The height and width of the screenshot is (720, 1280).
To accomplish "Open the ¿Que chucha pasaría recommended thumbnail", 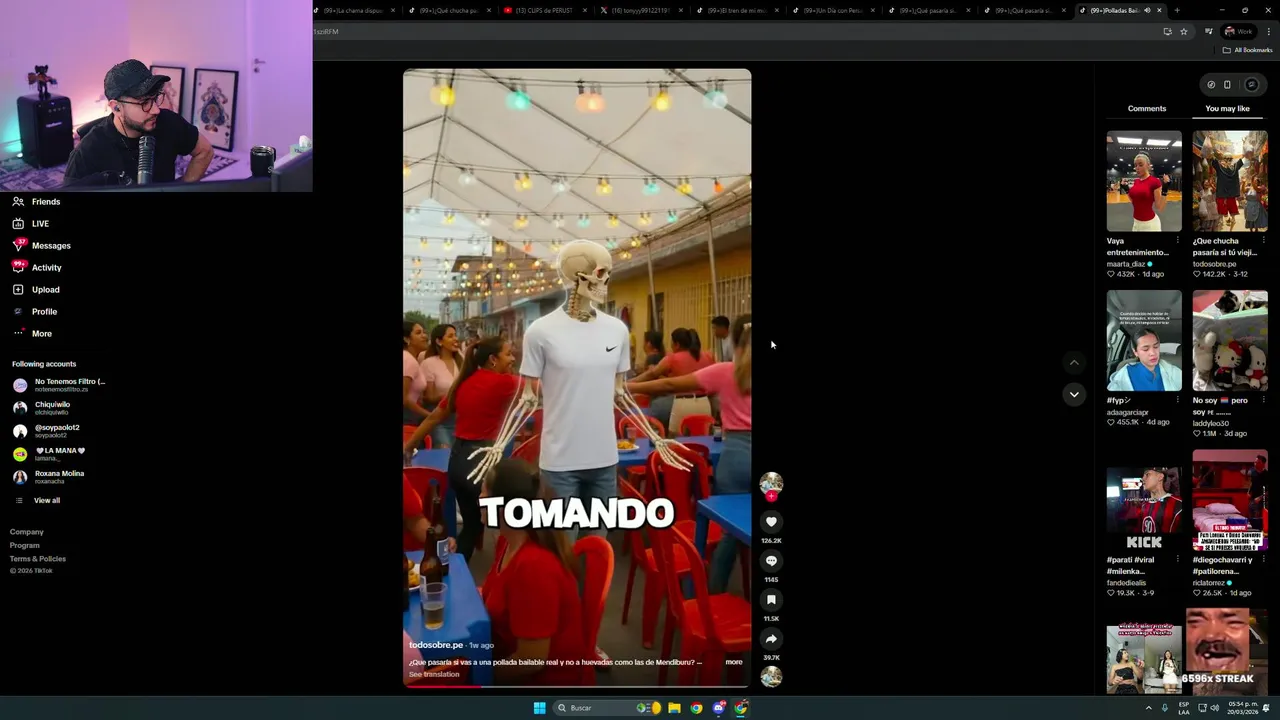I will pyautogui.click(x=1230, y=181).
